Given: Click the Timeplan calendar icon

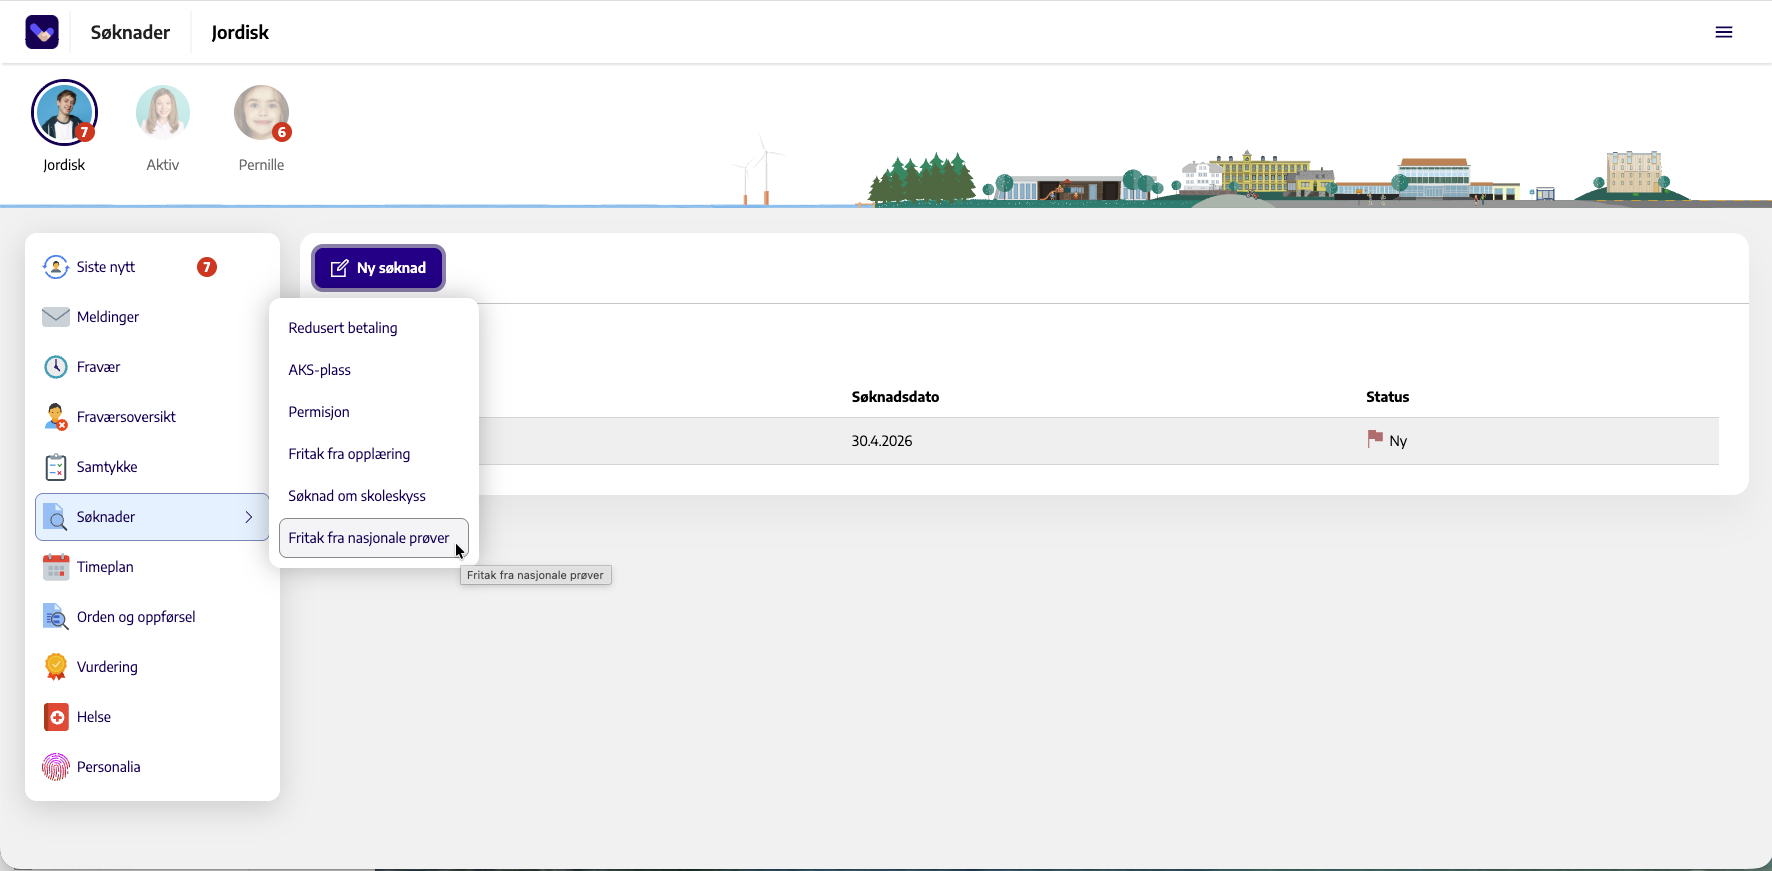Looking at the screenshot, I should click(x=56, y=567).
